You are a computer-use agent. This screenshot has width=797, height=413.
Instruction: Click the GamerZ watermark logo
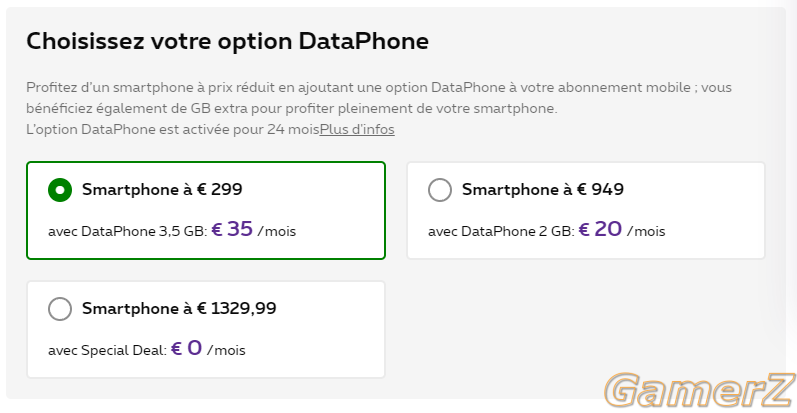tap(699, 390)
